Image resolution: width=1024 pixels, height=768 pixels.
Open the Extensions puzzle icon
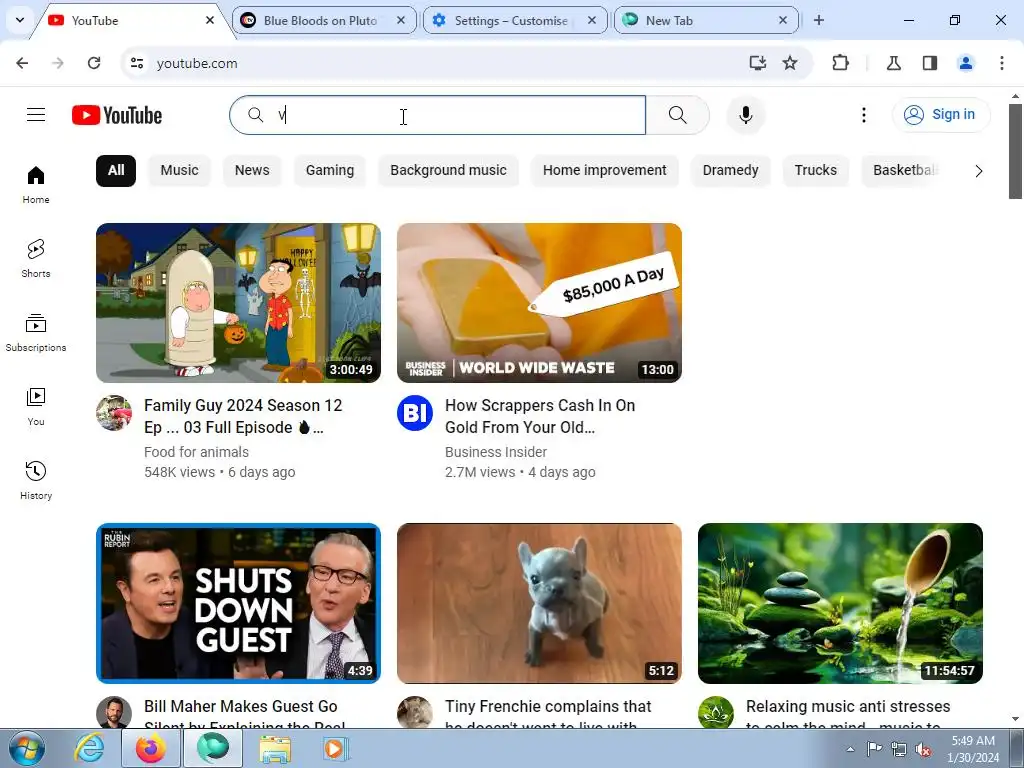point(840,63)
